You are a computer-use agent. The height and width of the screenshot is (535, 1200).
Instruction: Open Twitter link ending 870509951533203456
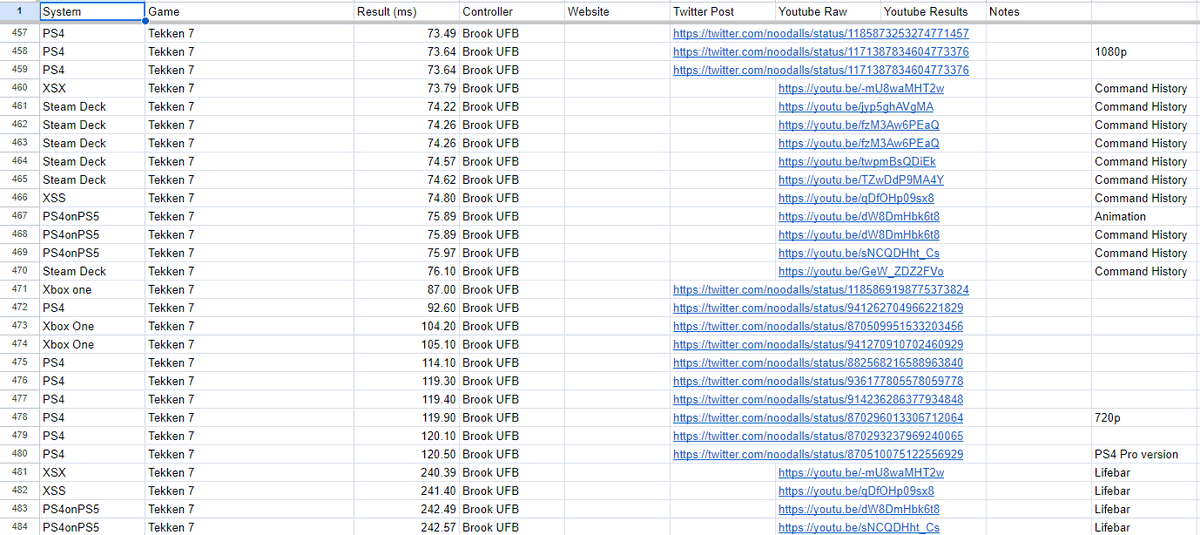pyautogui.click(x=818, y=326)
